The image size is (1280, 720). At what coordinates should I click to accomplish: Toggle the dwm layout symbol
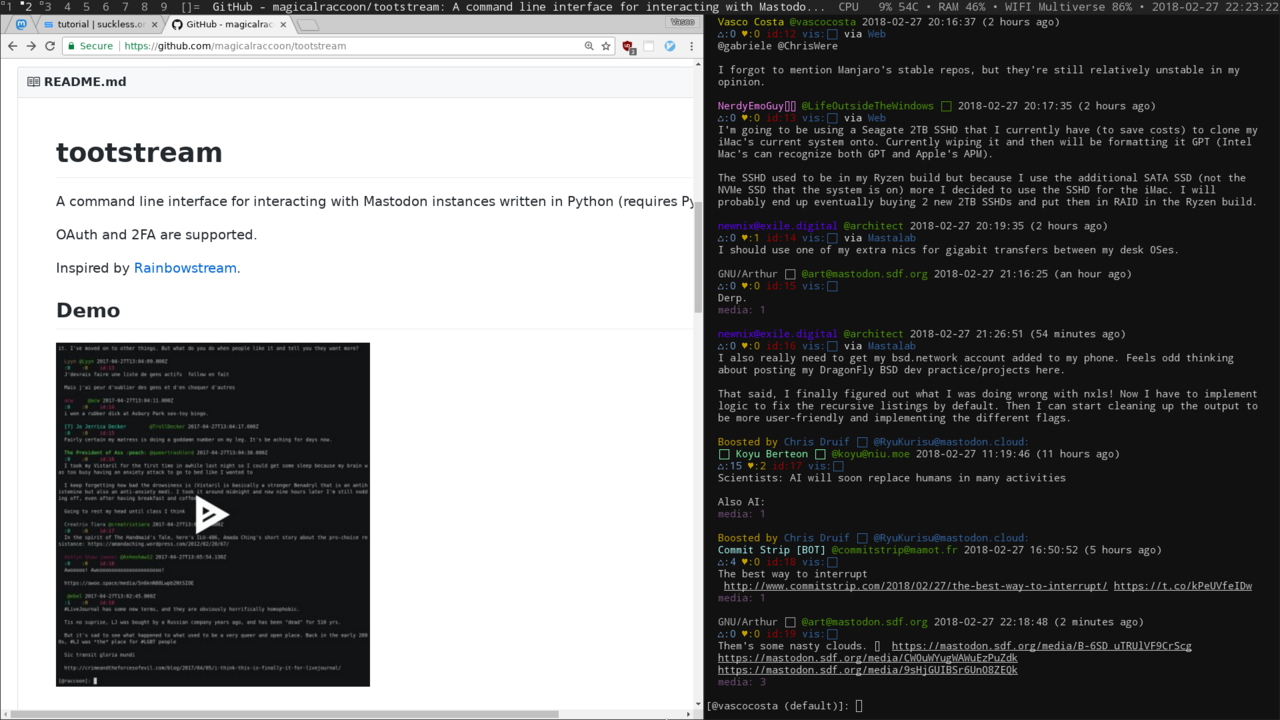pyautogui.click(x=190, y=7)
